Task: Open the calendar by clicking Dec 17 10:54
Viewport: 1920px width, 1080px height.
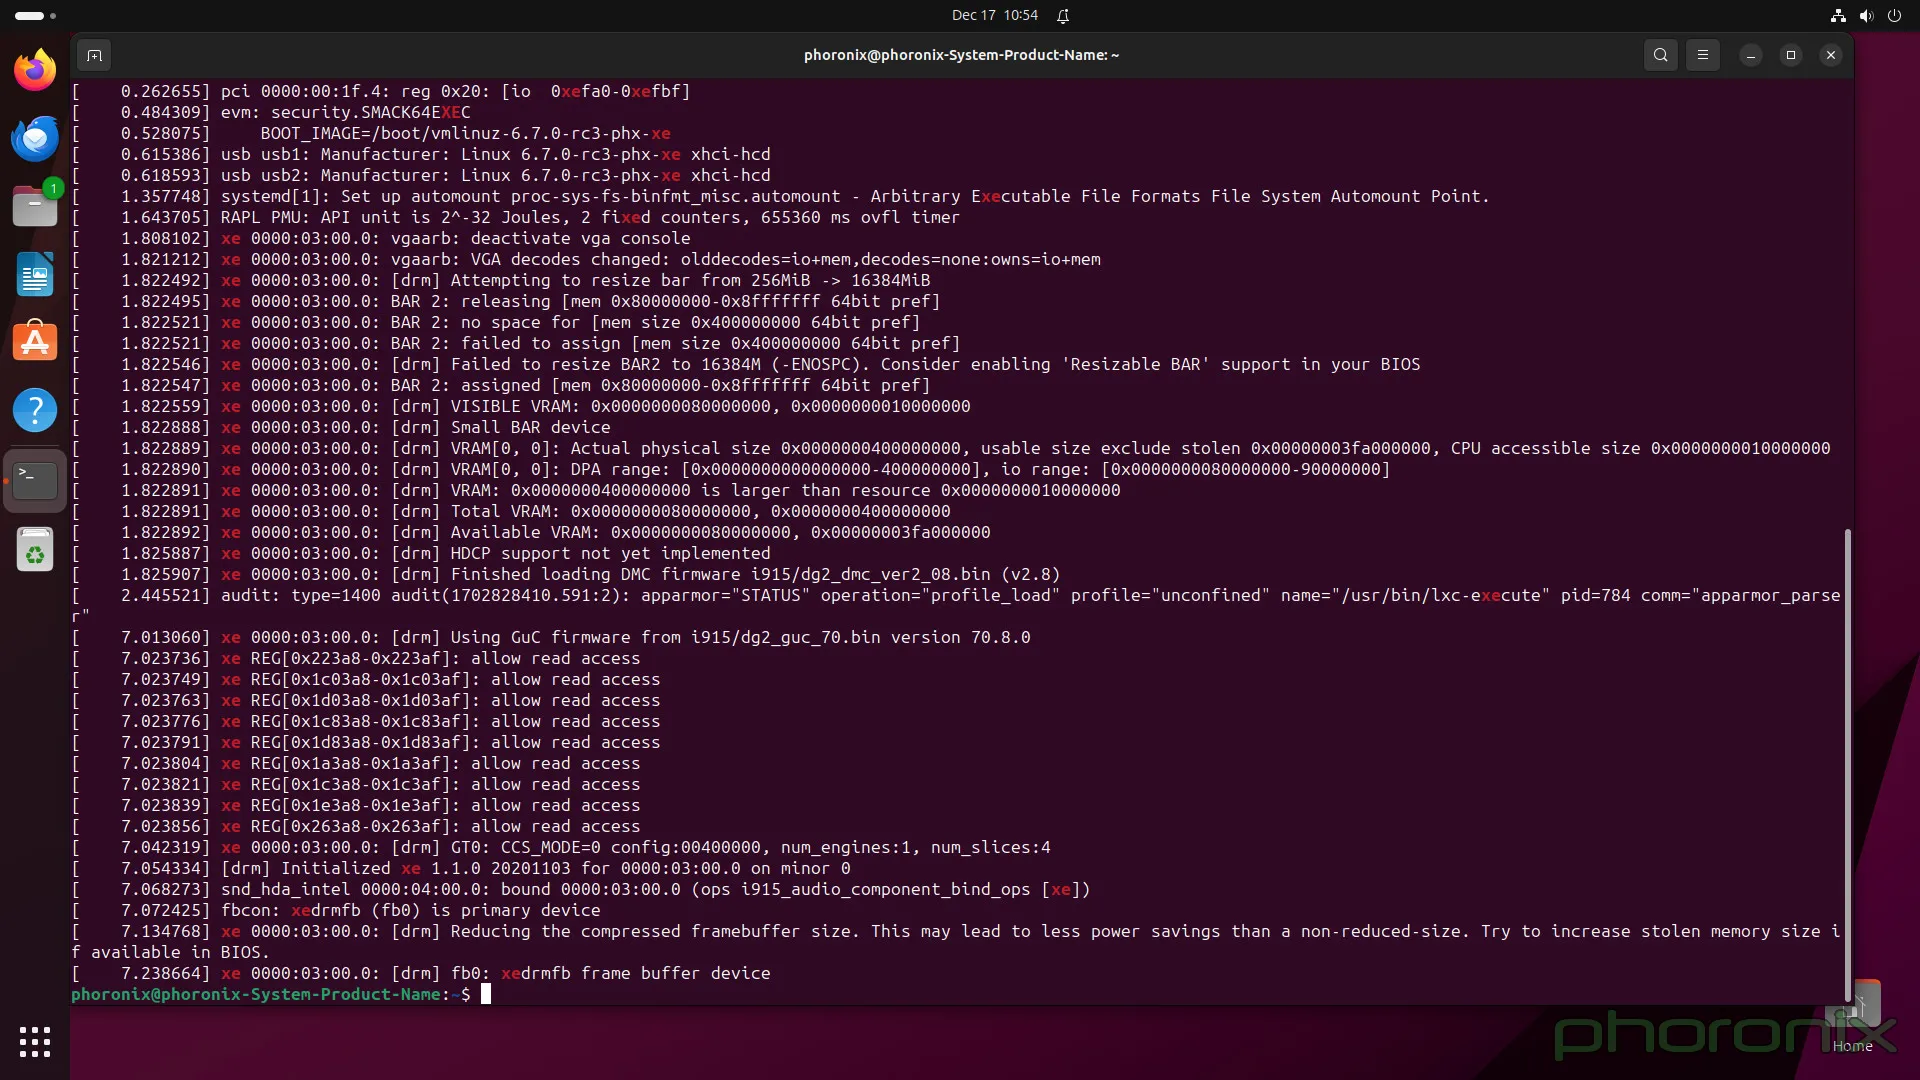Action: point(994,15)
